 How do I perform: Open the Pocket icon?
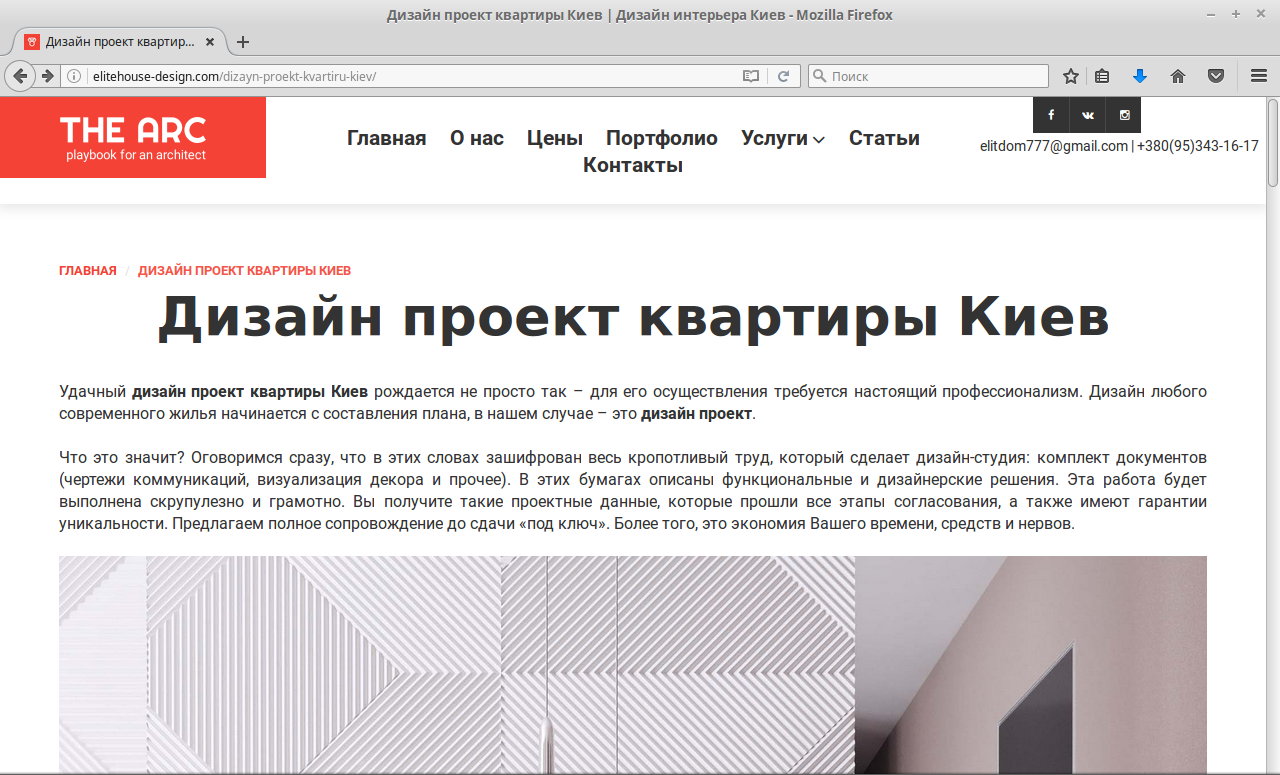coord(1216,76)
